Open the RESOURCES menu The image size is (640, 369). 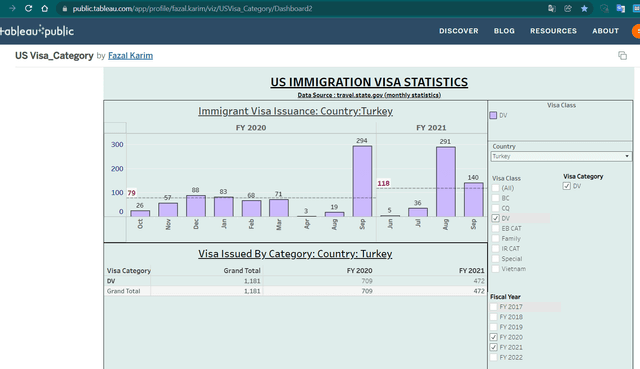tap(553, 31)
